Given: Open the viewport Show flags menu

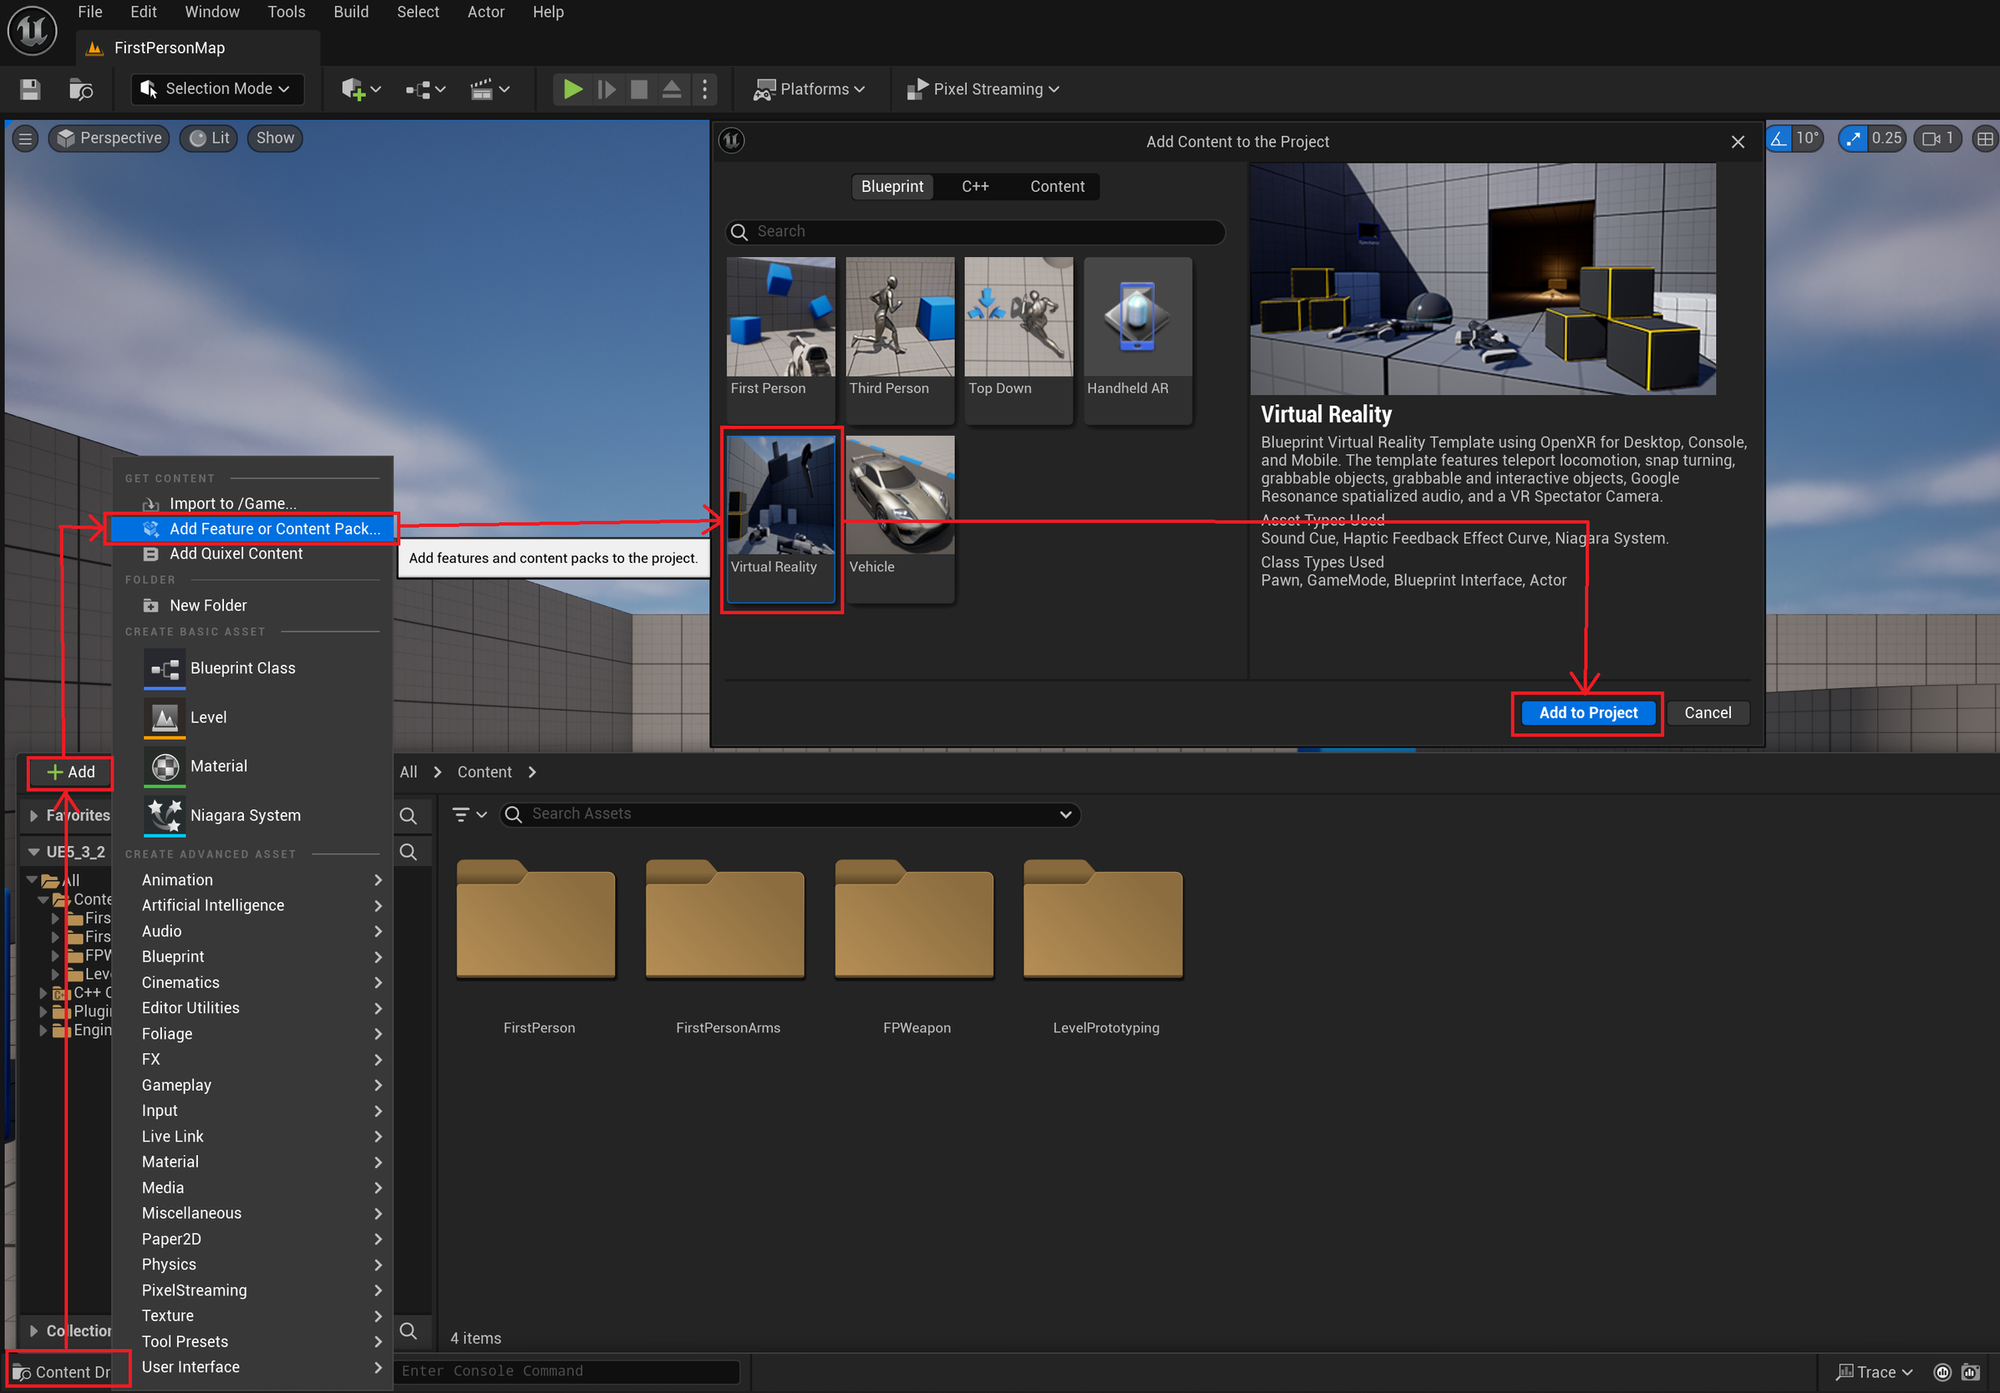Looking at the screenshot, I should tap(275, 138).
